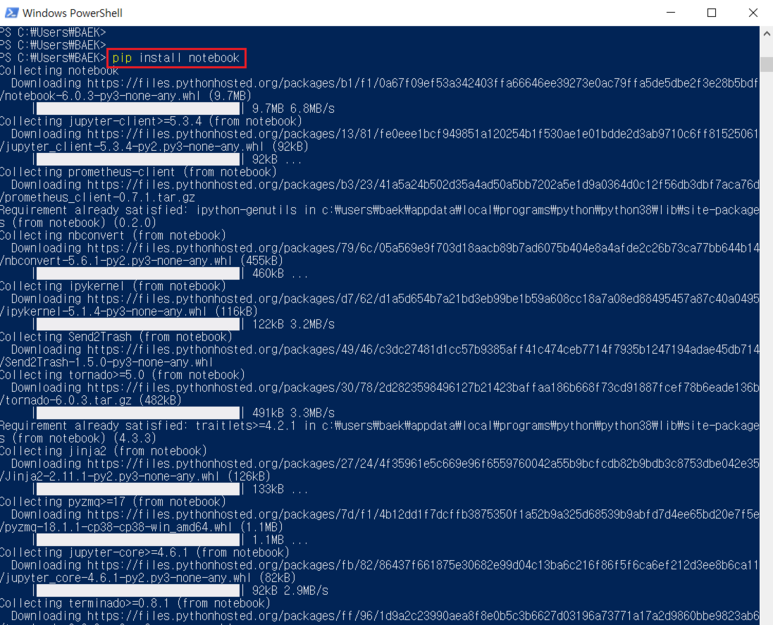
Task: Click the "Collecting nbconvert" line
Action: pos(113,235)
